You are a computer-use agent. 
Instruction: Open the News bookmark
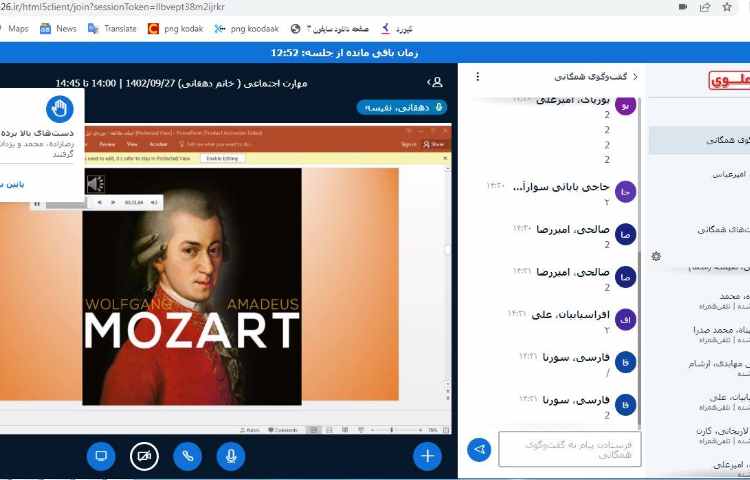58,29
